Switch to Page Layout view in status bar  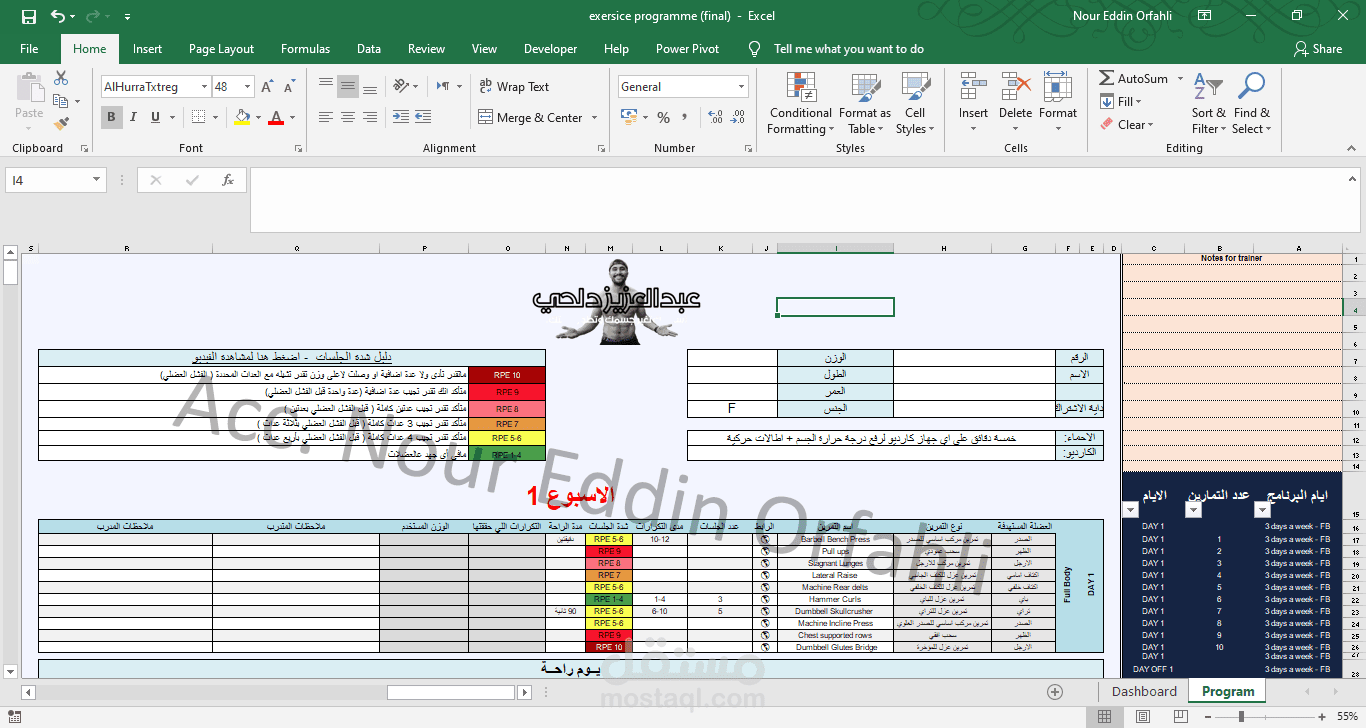(x=1143, y=716)
